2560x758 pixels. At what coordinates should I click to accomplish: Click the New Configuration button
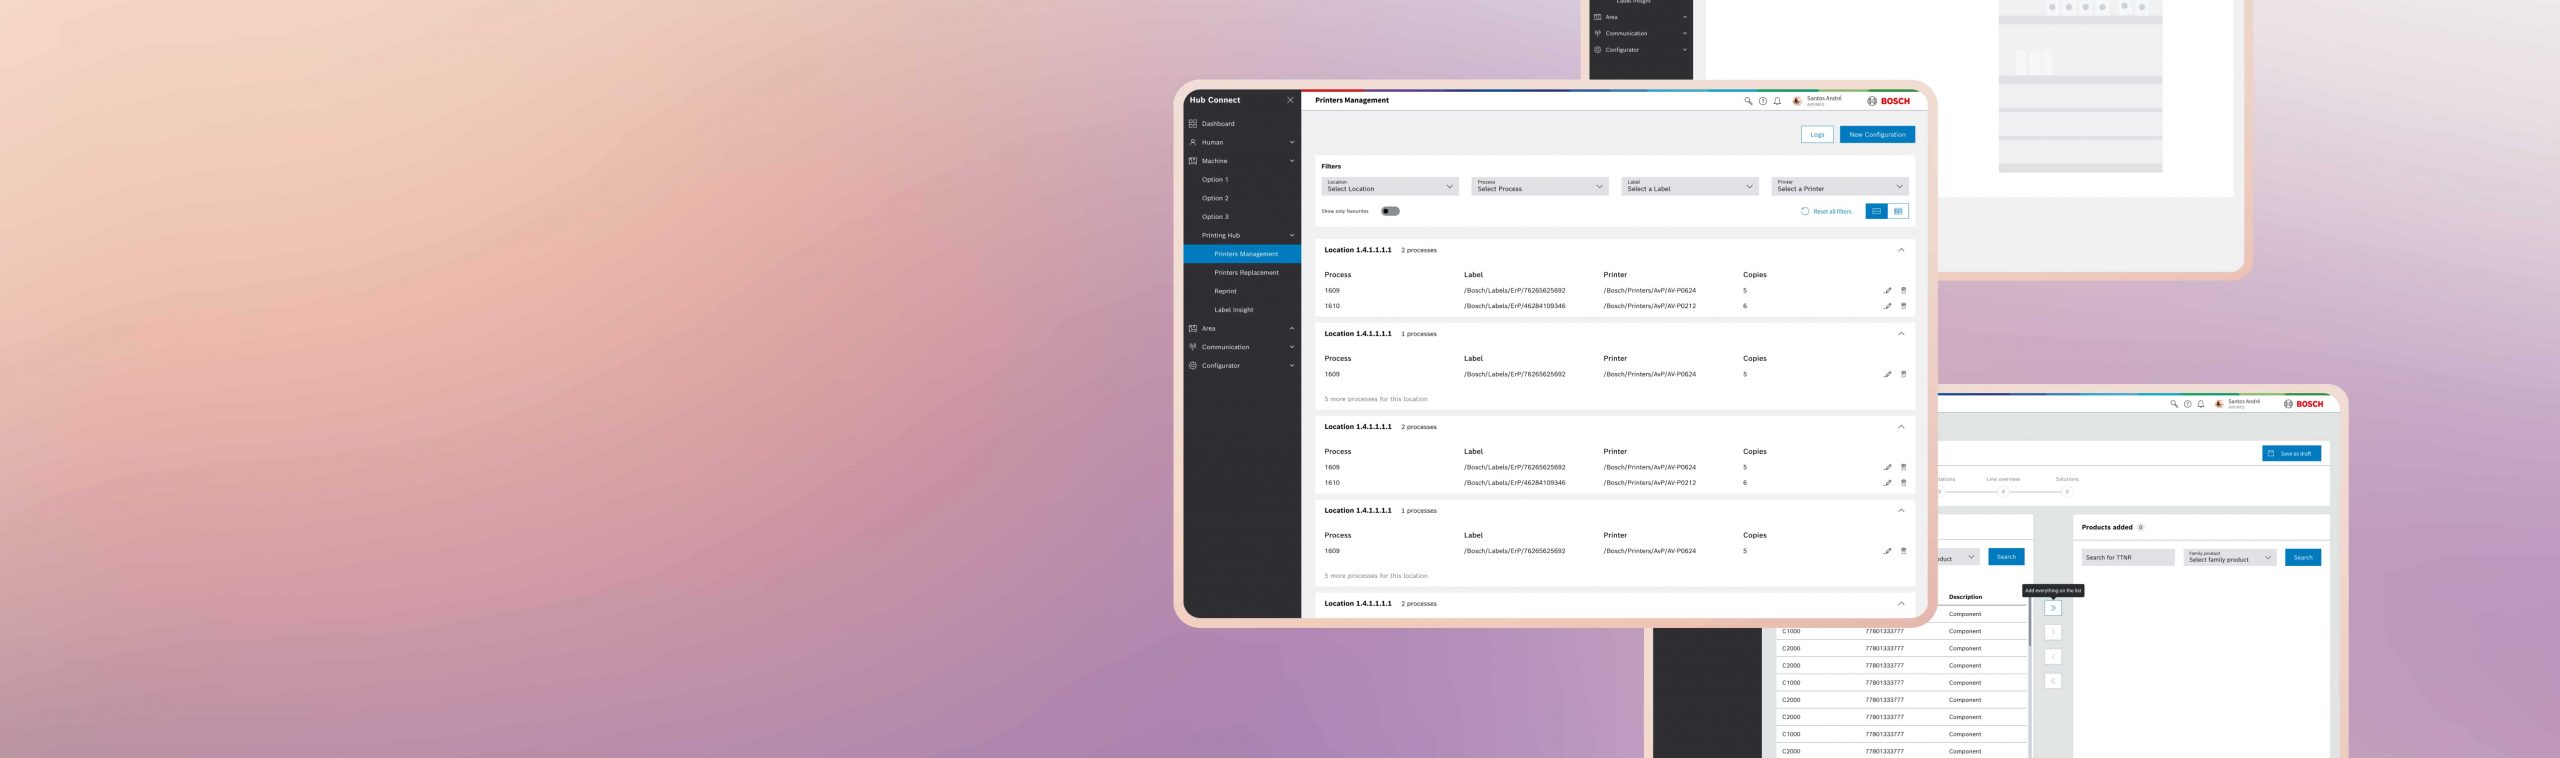[1877, 134]
